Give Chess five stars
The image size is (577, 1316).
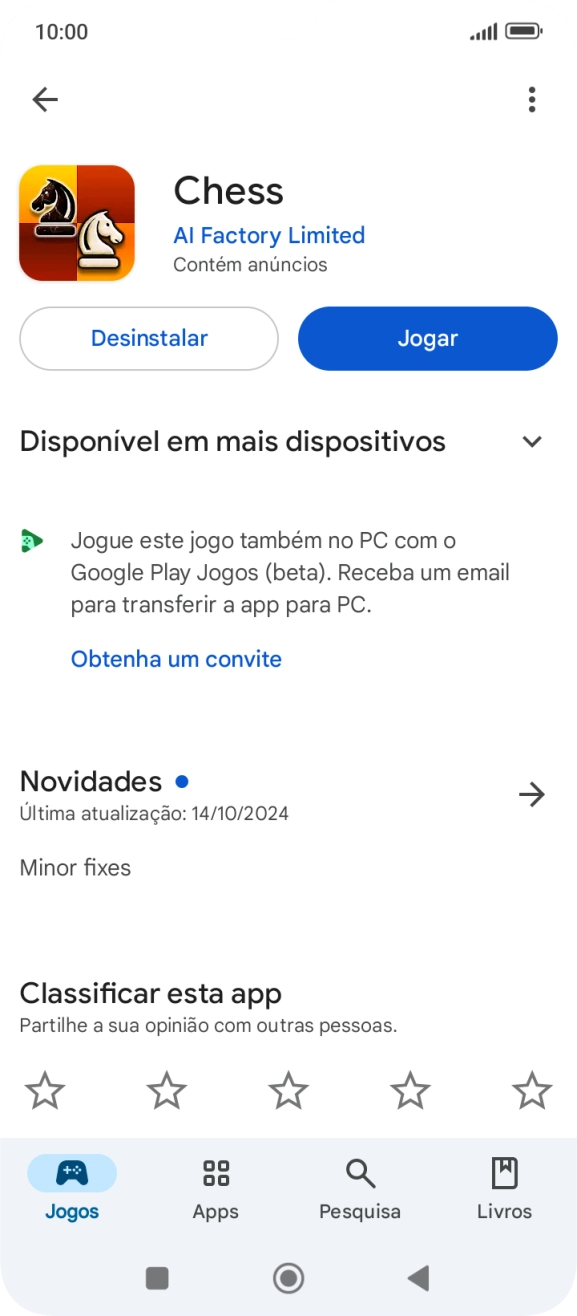click(531, 1089)
